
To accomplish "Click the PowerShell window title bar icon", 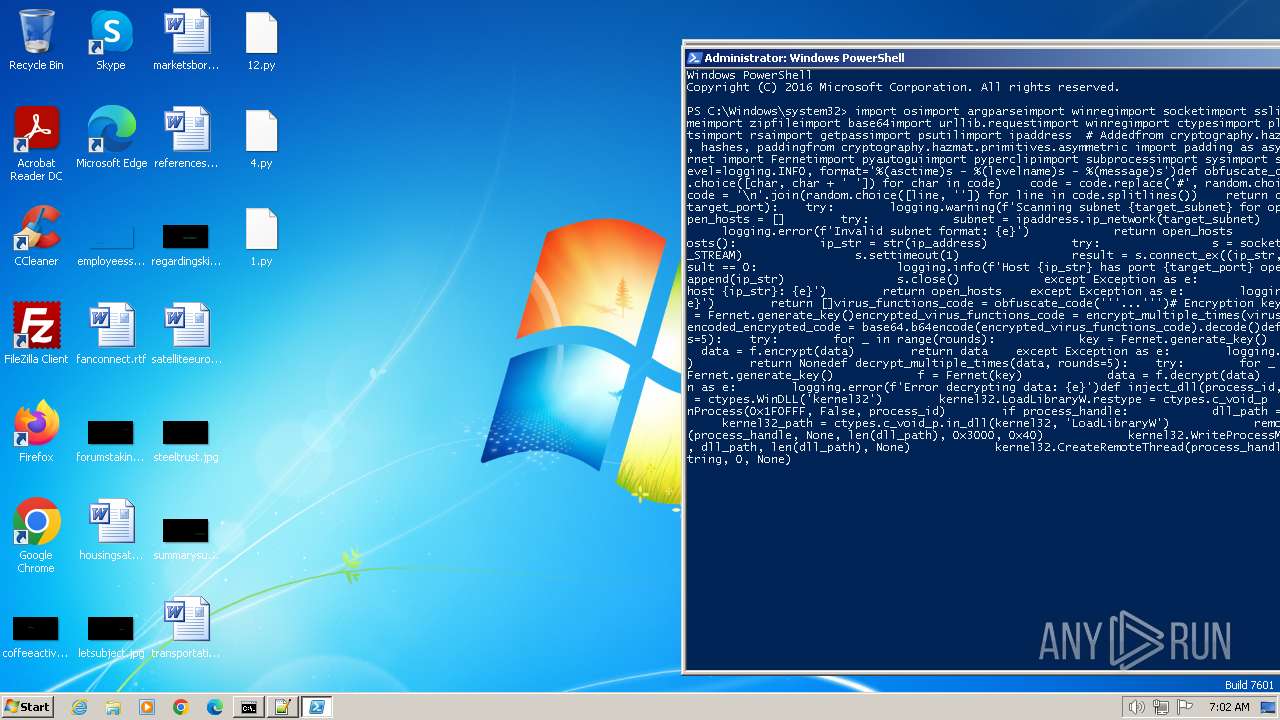I will click(695, 58).
